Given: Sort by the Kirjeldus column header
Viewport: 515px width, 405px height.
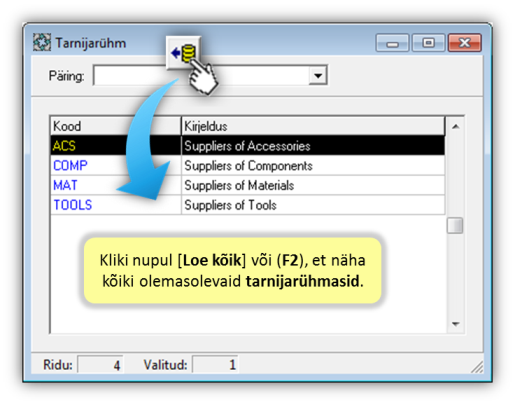Looking at the screenshot, I should point(313,126).
